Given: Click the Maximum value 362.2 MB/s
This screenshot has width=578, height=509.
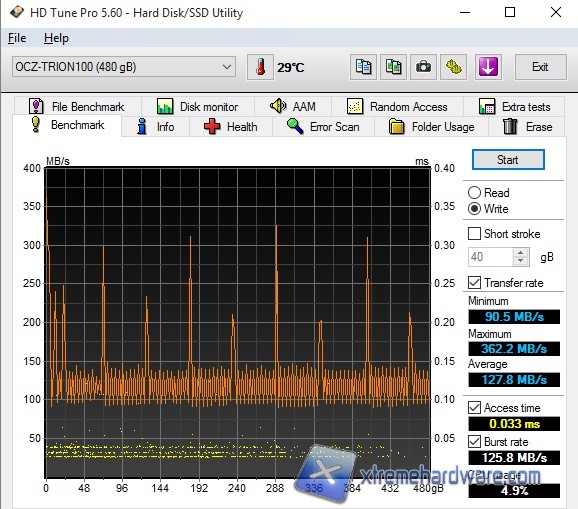Looking at the screenshot, I should click(x=514, y=349).
